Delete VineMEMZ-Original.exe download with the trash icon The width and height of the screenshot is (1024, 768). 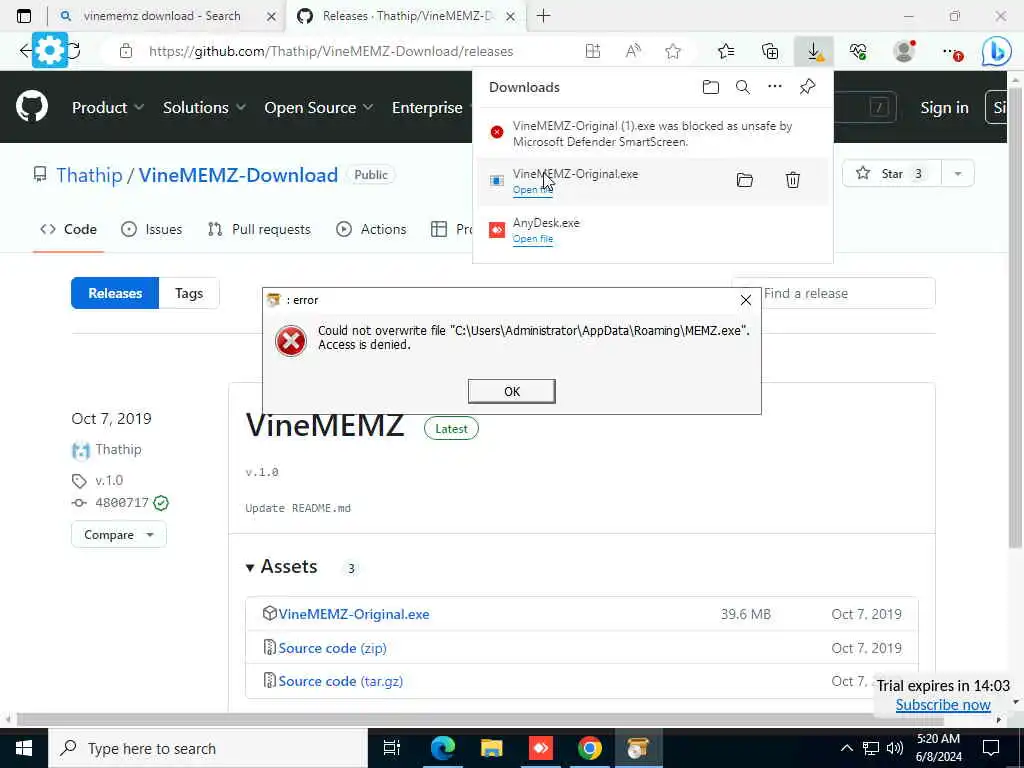click(793, 180)
